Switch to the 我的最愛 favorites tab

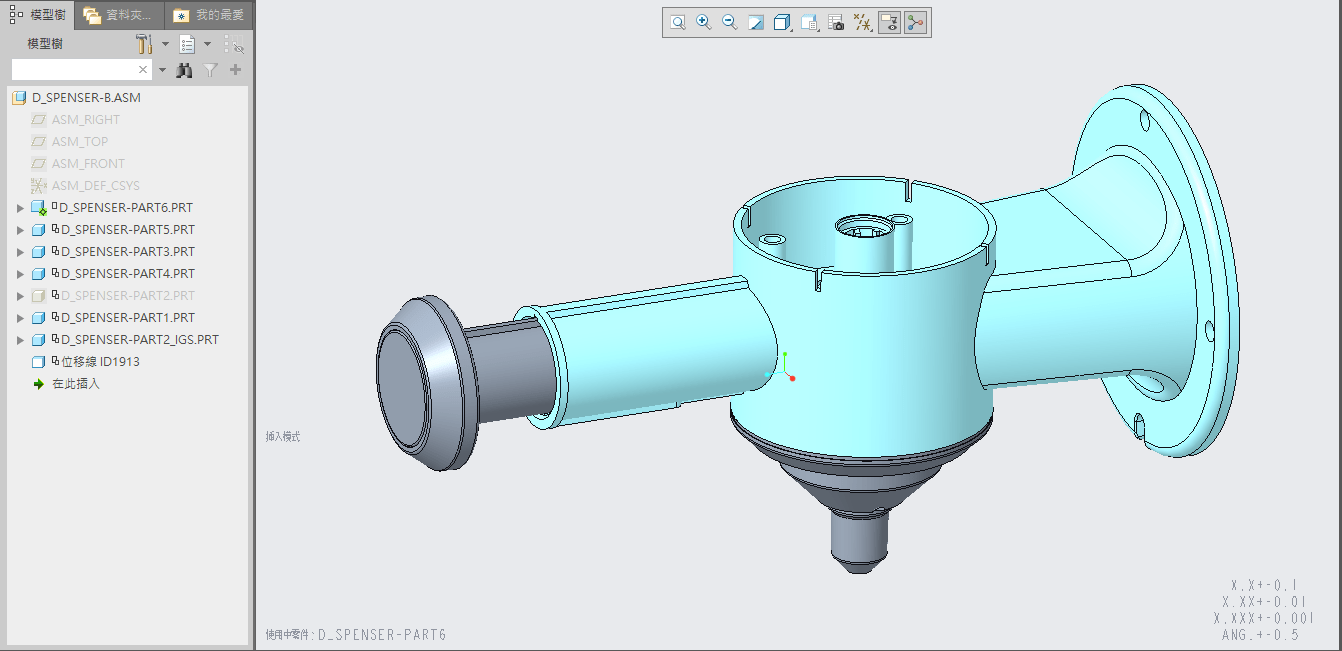(208, 15)
